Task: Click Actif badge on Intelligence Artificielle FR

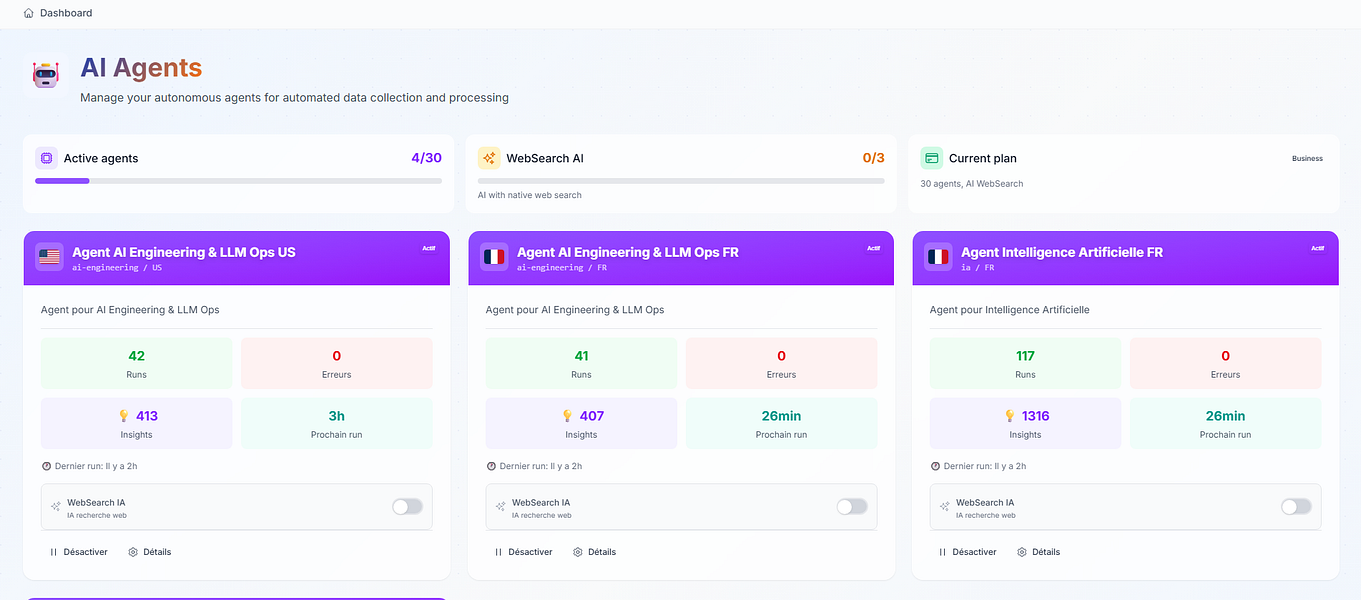Action: tap(1317, 248)
